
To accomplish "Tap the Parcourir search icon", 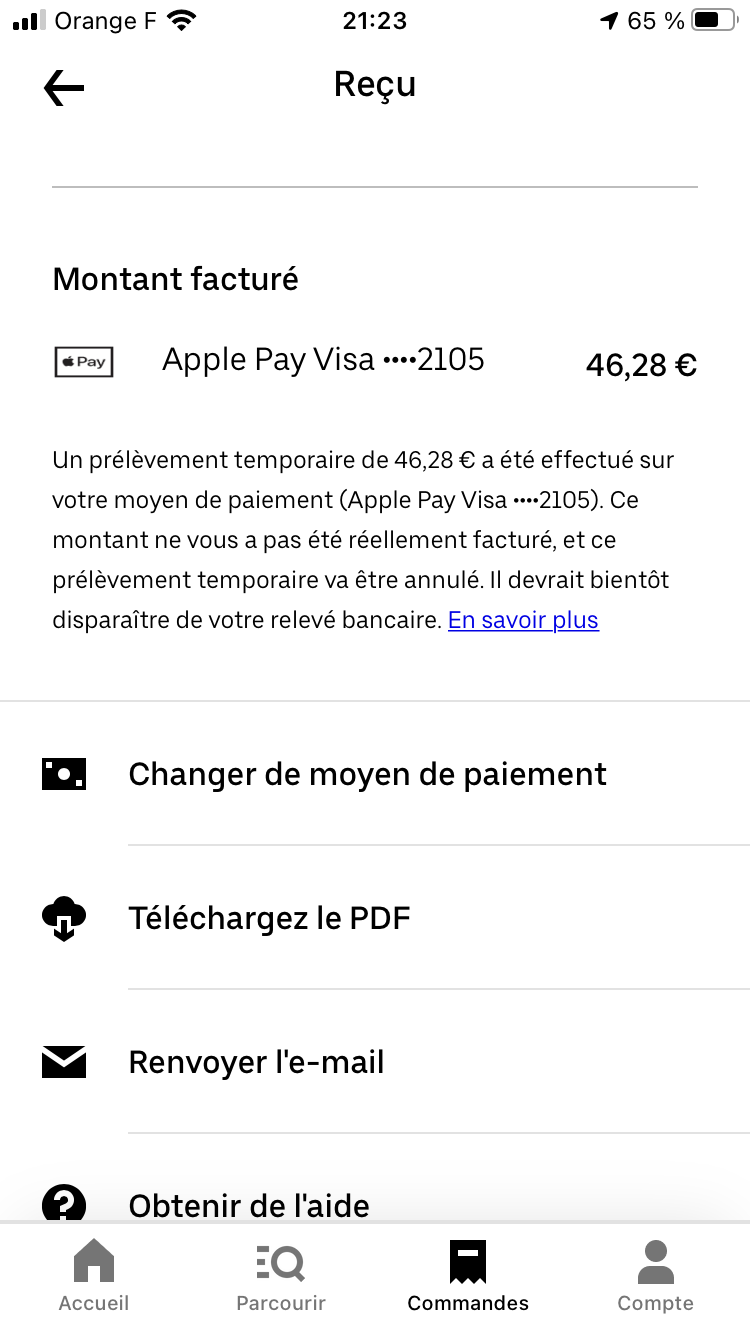I will coord(280,1263).
